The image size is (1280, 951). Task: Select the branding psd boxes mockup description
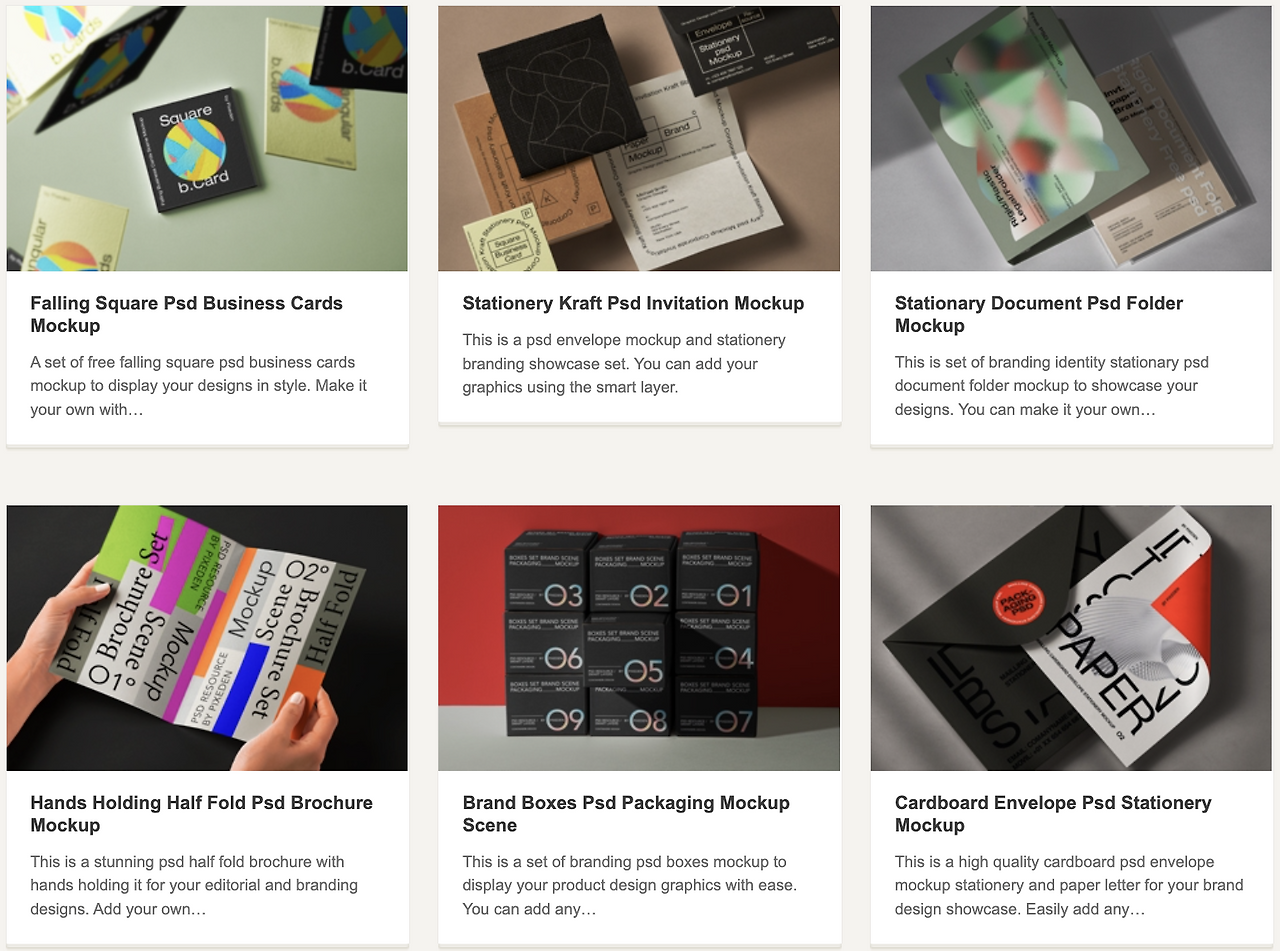(629, 885)
